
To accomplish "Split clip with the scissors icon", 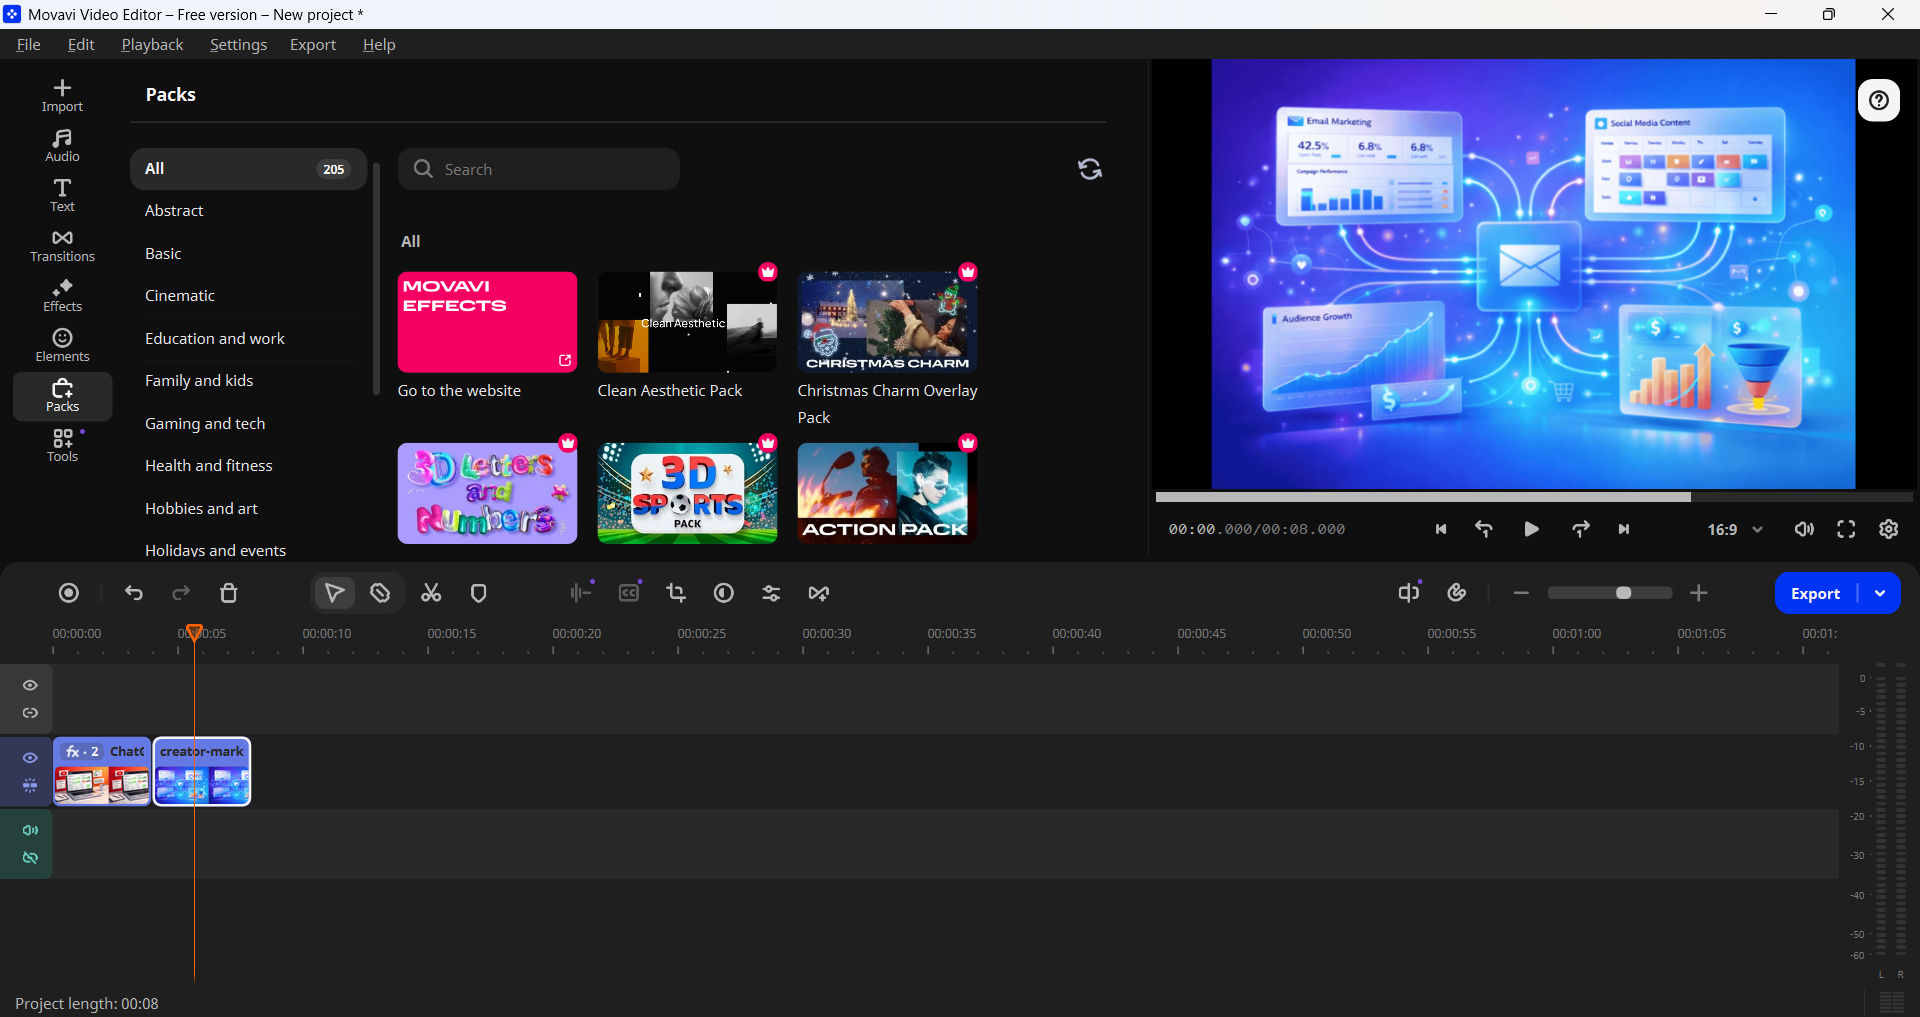I will pyautogui.click(x=431, y=593).
